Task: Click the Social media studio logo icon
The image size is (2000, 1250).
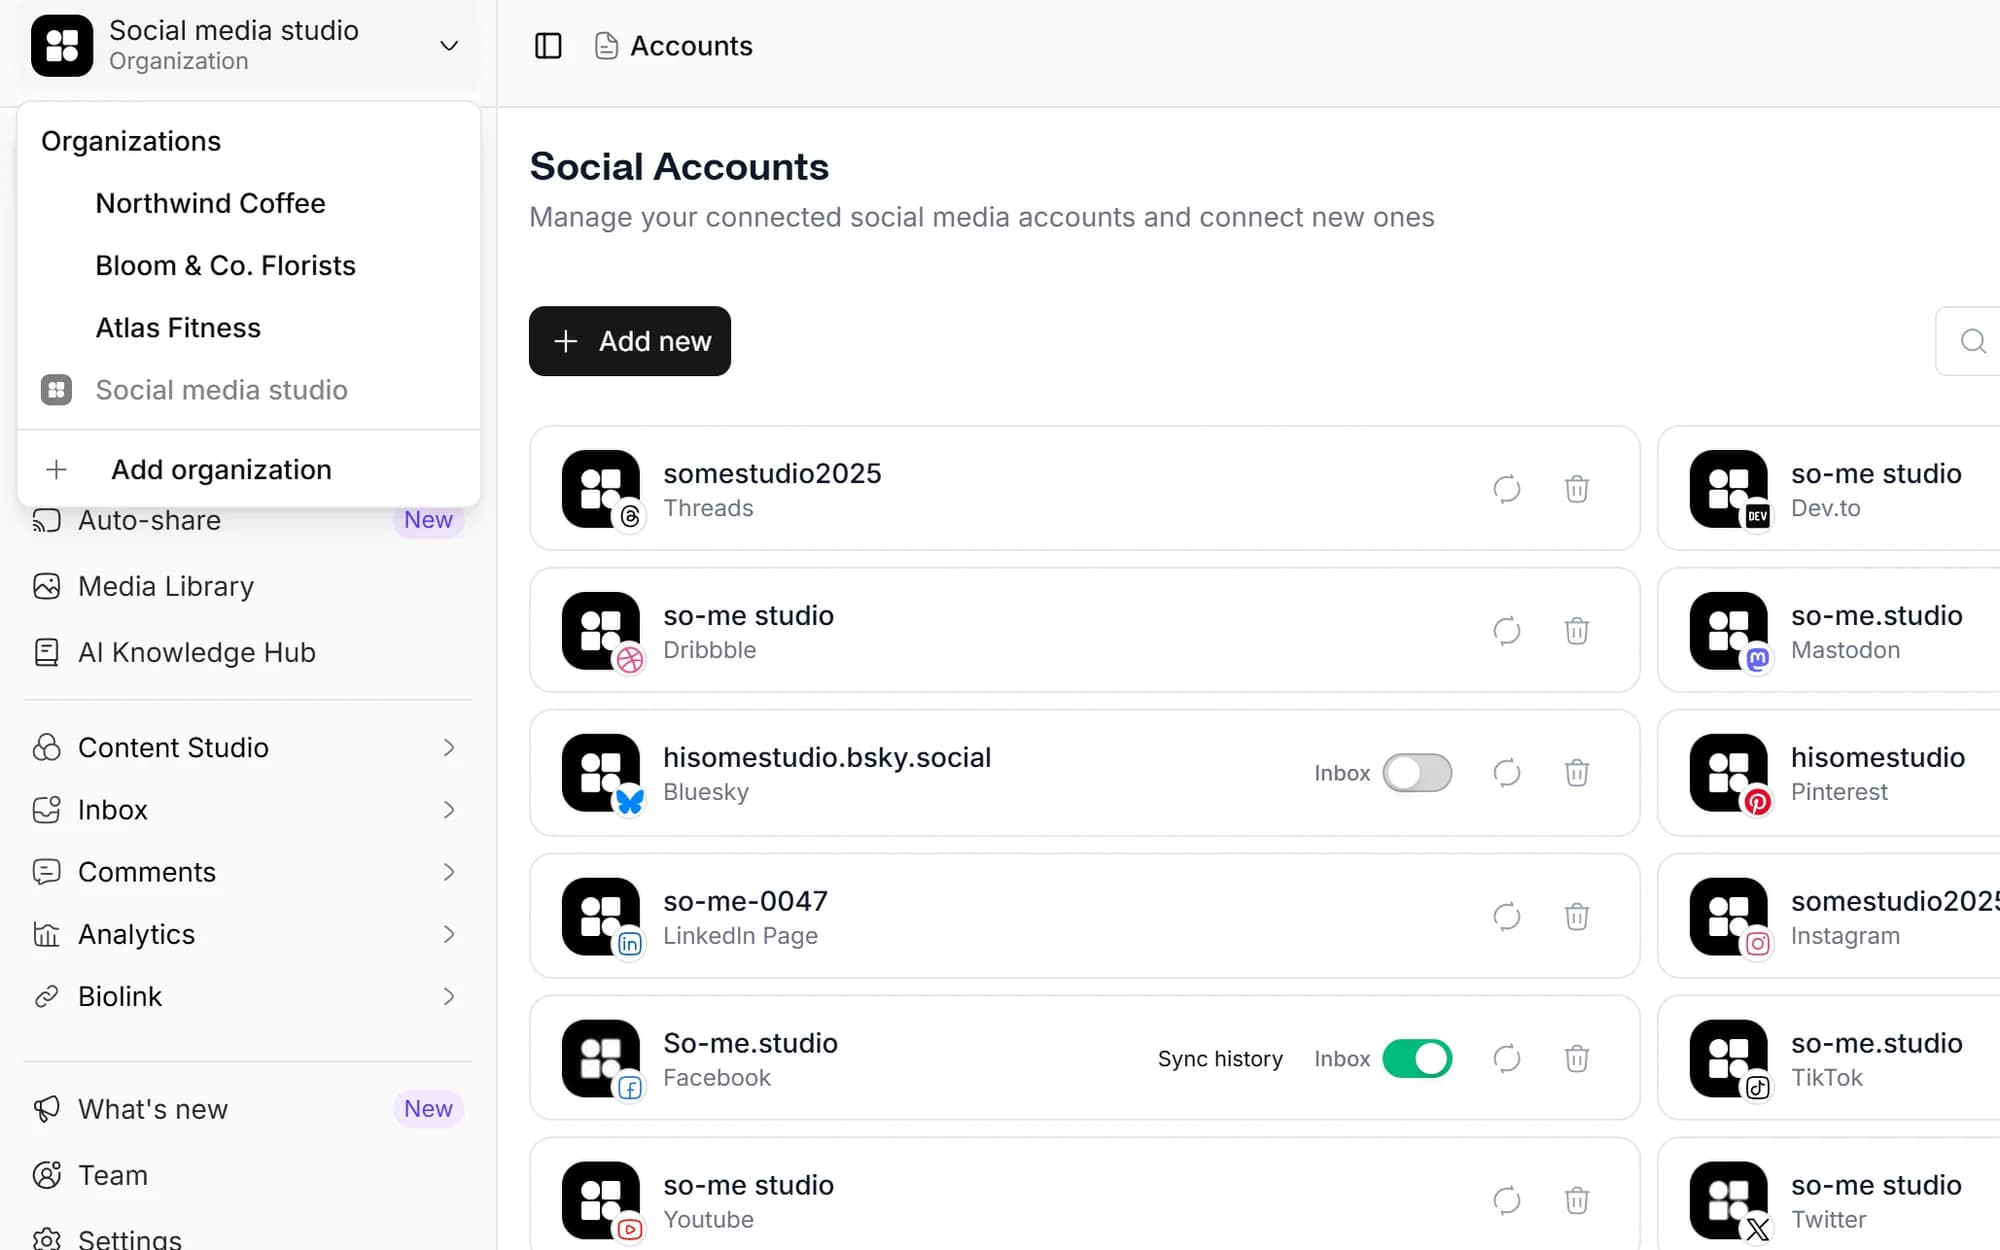Action: click(62, 46)
